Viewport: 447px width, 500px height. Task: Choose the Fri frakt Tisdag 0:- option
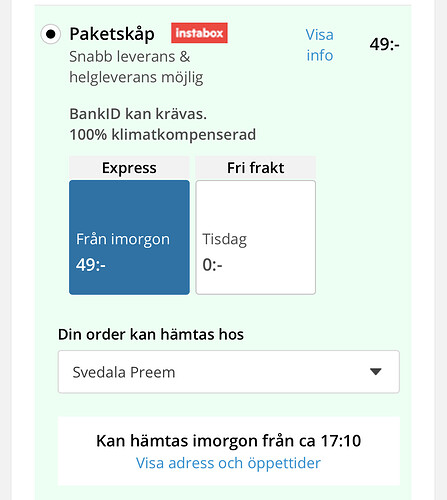256,237
